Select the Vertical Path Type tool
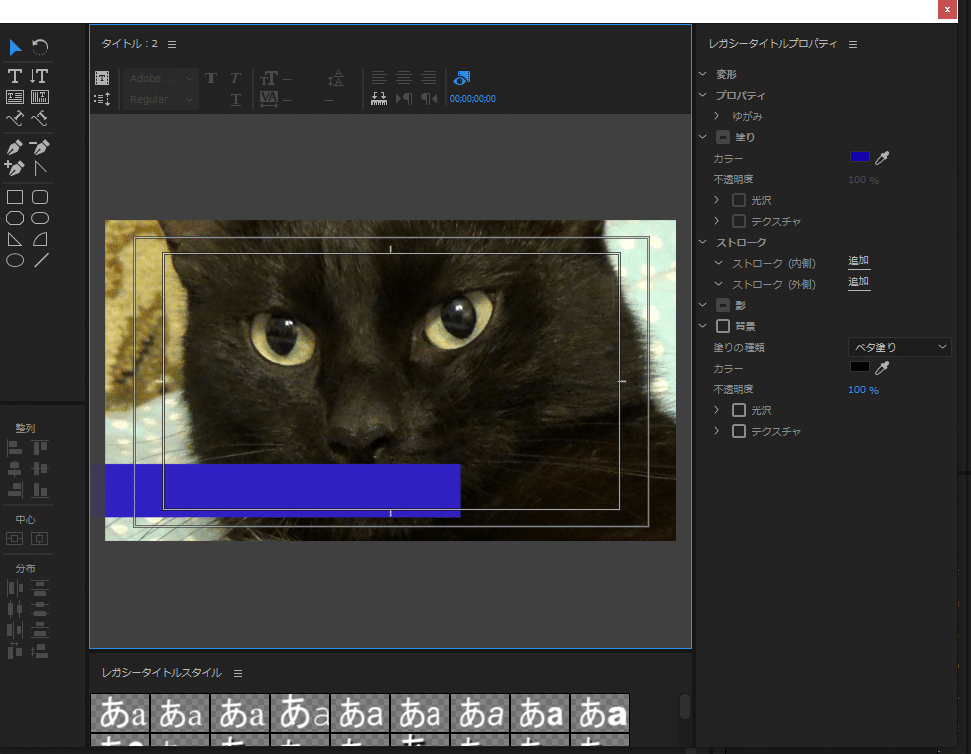971x754 pixels. coord(40,118)
